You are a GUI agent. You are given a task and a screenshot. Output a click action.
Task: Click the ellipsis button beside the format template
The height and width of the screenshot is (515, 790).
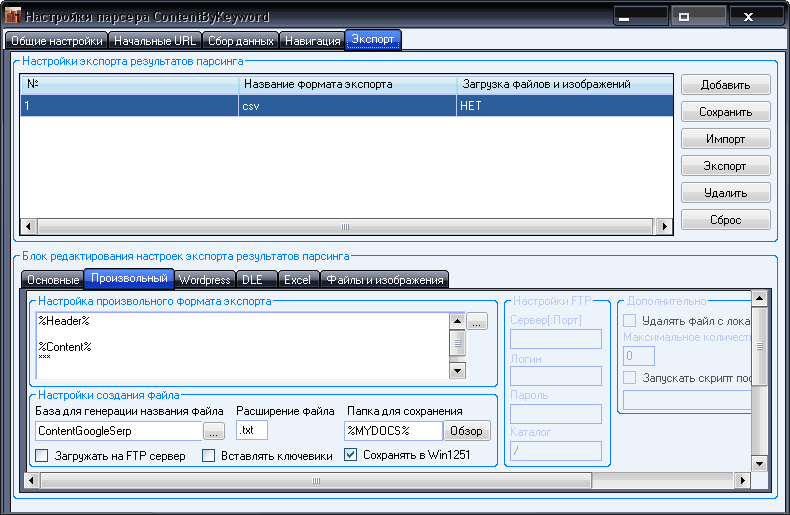coord(476,322)
